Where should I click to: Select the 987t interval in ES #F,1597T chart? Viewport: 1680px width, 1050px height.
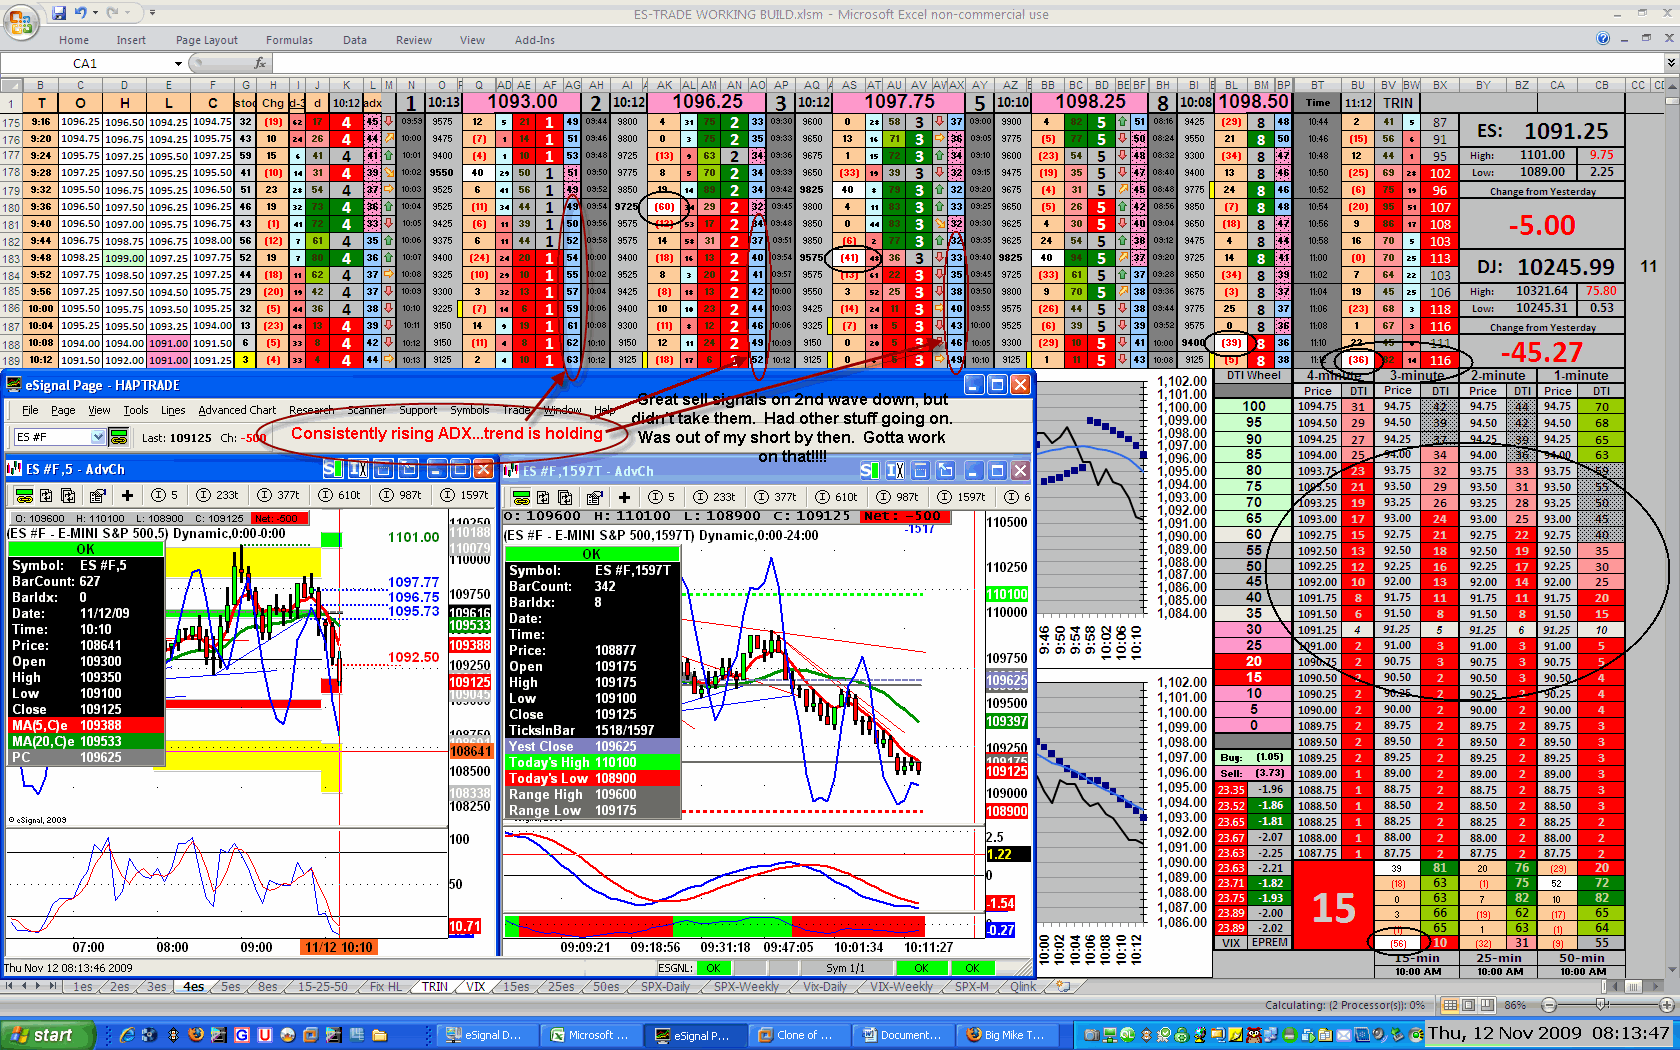(897, 497)
